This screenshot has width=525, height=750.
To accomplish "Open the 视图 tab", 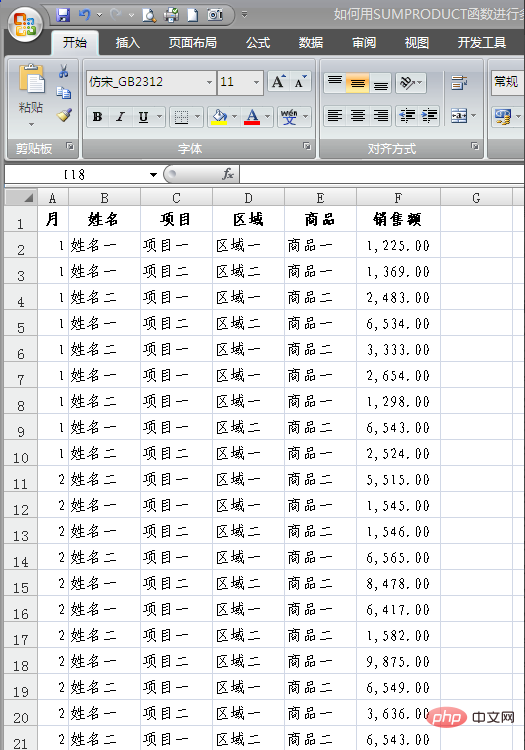I will click(x=417, y=43).
